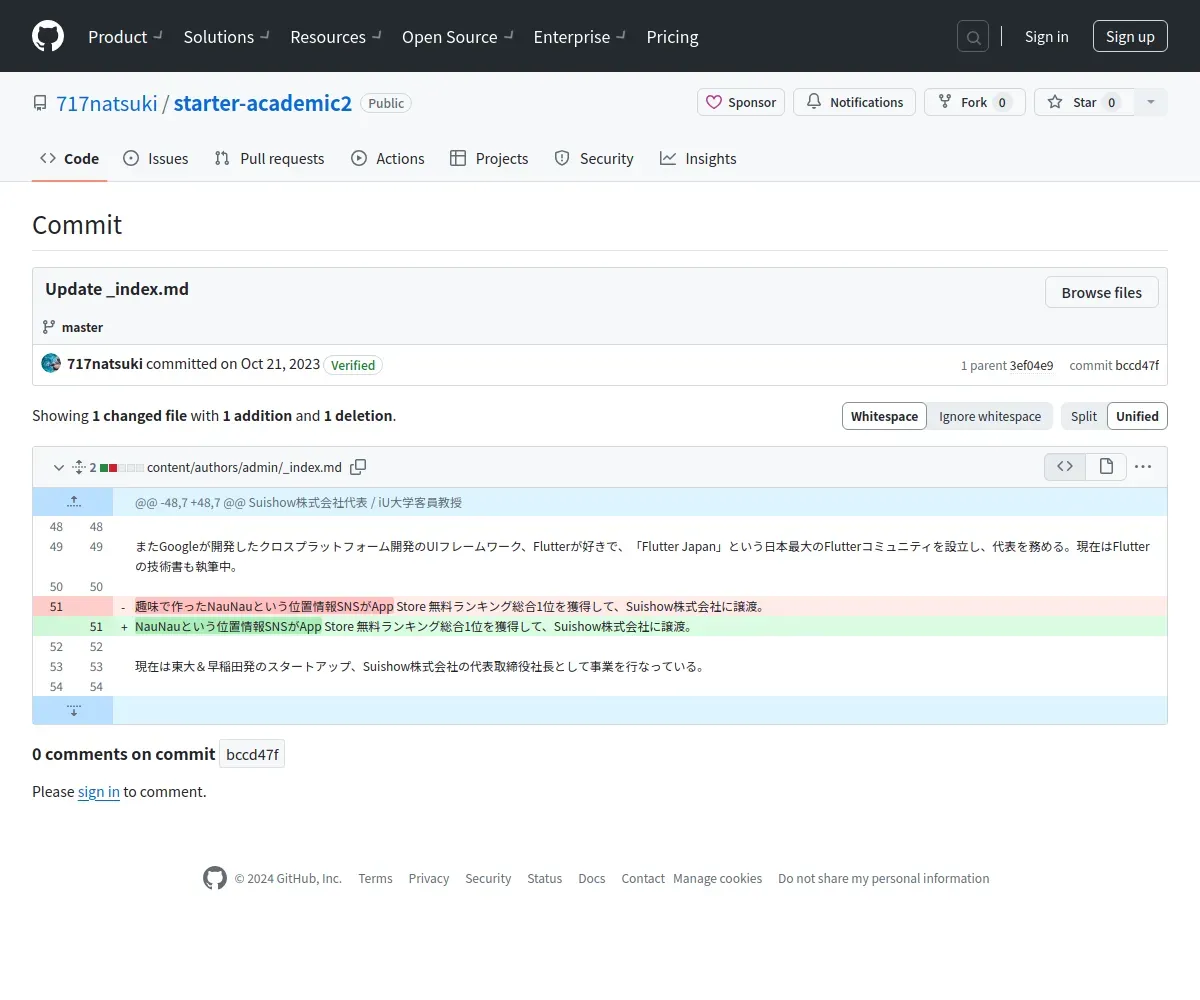1200x1000 pixels.
Task: Open the content/authors/admin/_index.md file link
Action: click(x=244, y=467)
